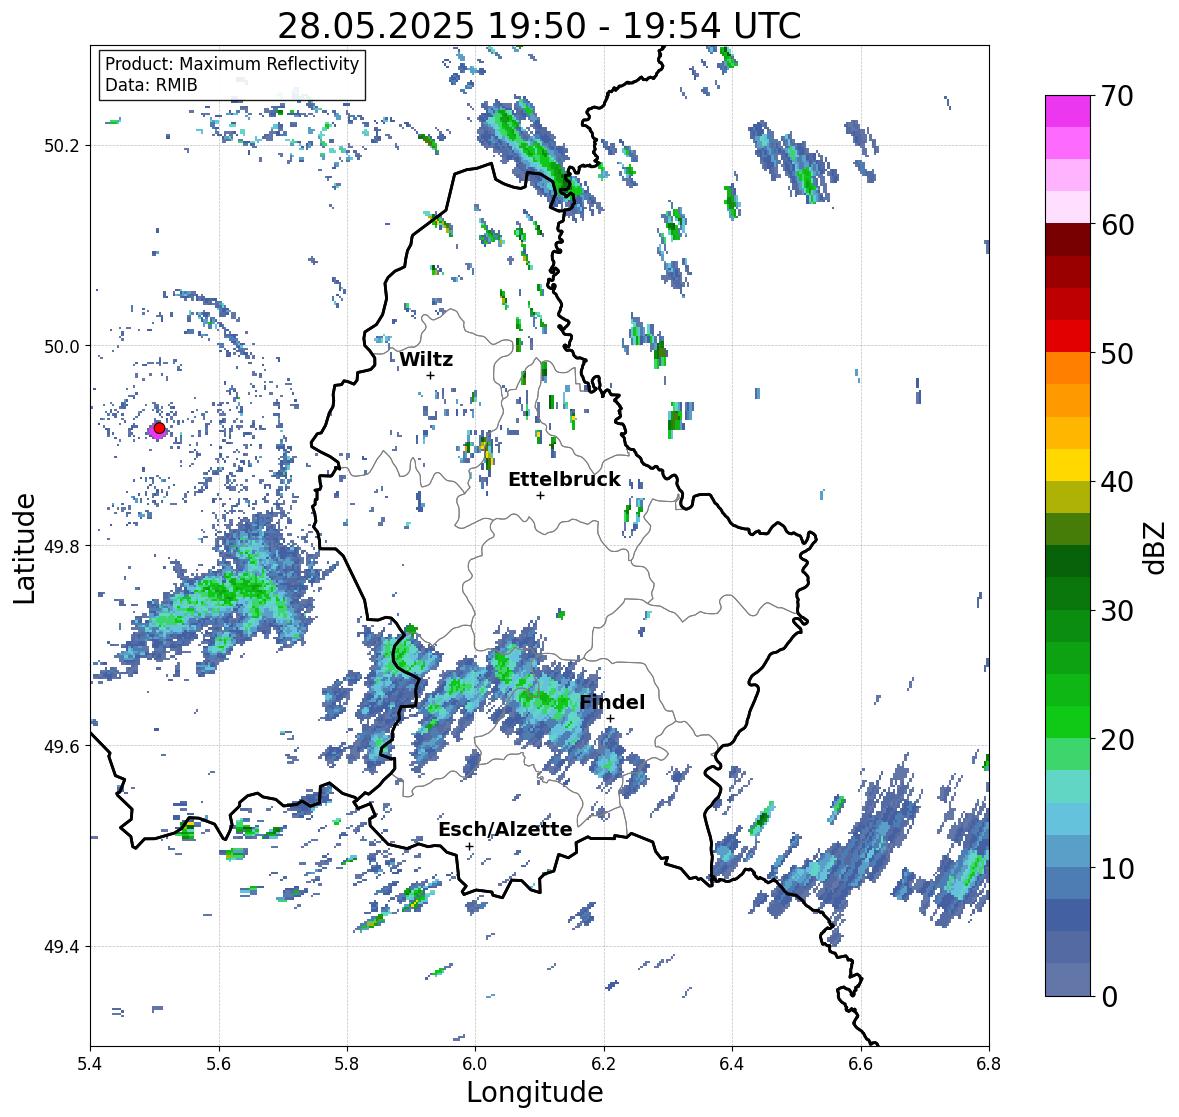This screenshot has height=1117, width=1179.
Task: Click the longitude tick label 5.4
Action: pos(90,1063)
